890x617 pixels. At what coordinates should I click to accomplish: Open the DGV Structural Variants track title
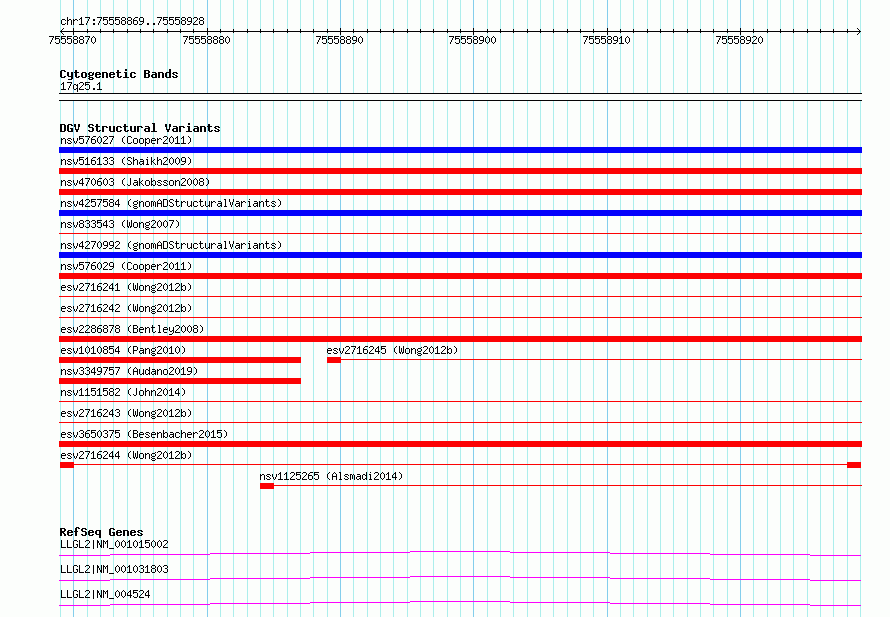coord(140,128)
